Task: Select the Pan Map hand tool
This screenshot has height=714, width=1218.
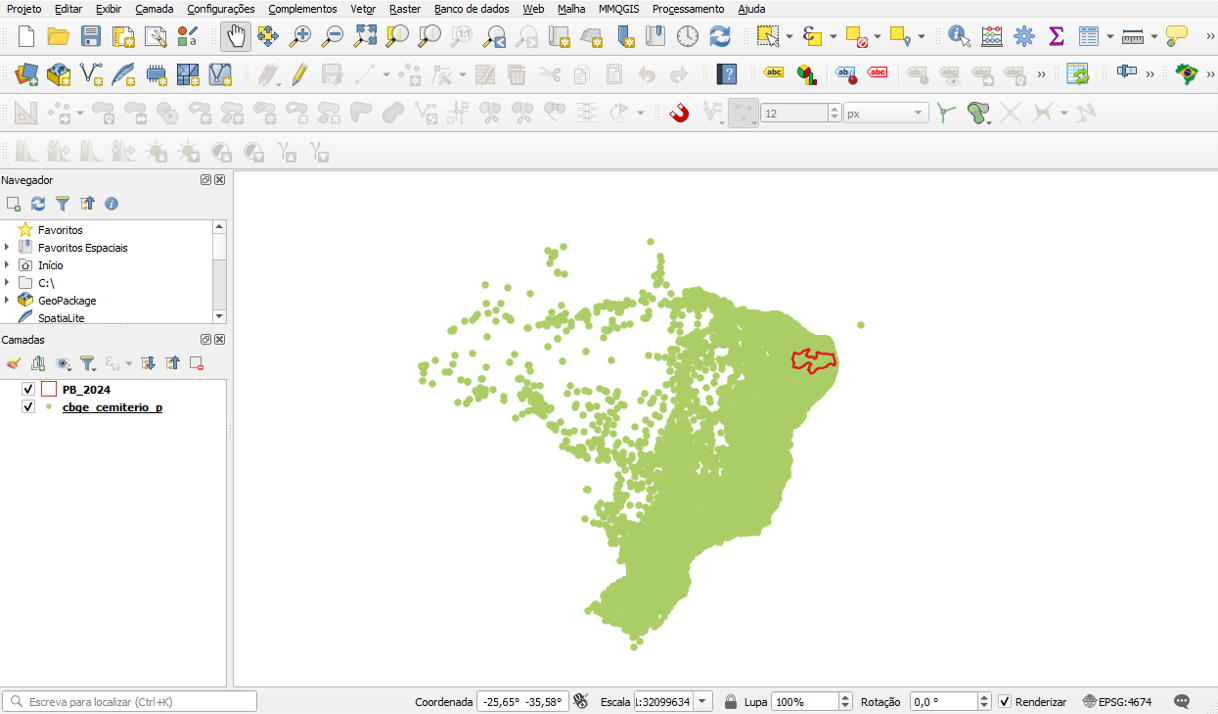Action: (235, 37)
